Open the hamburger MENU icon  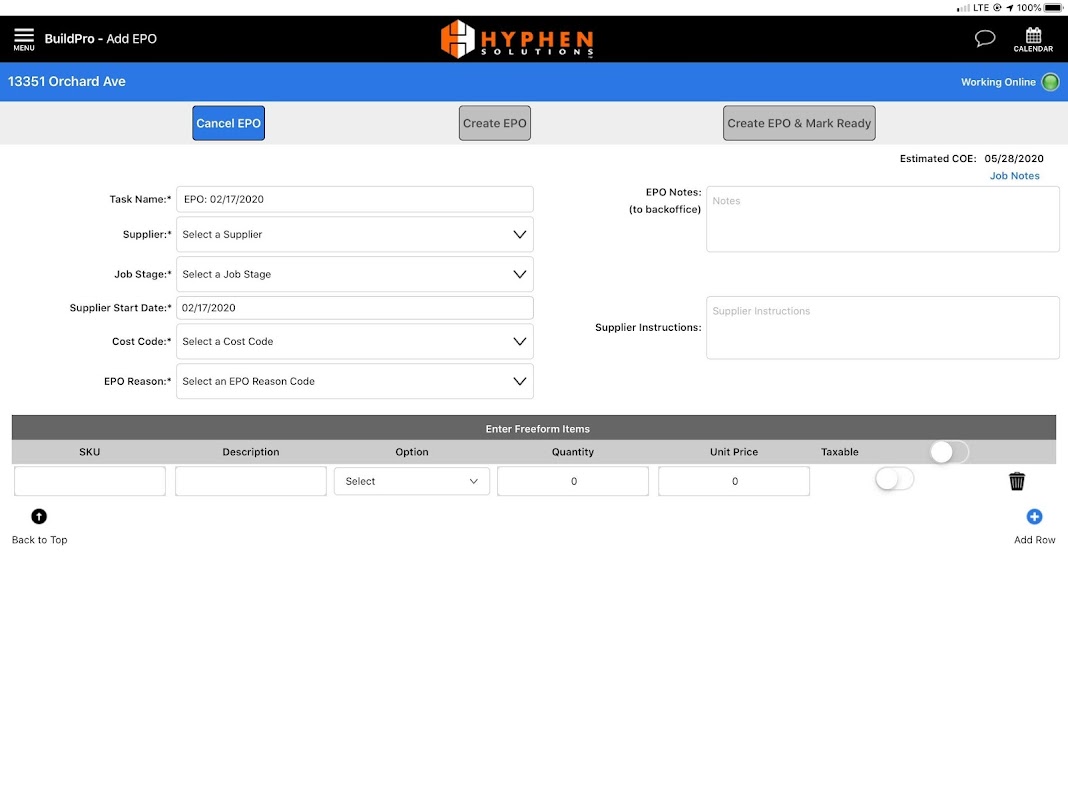coord(24,39)
